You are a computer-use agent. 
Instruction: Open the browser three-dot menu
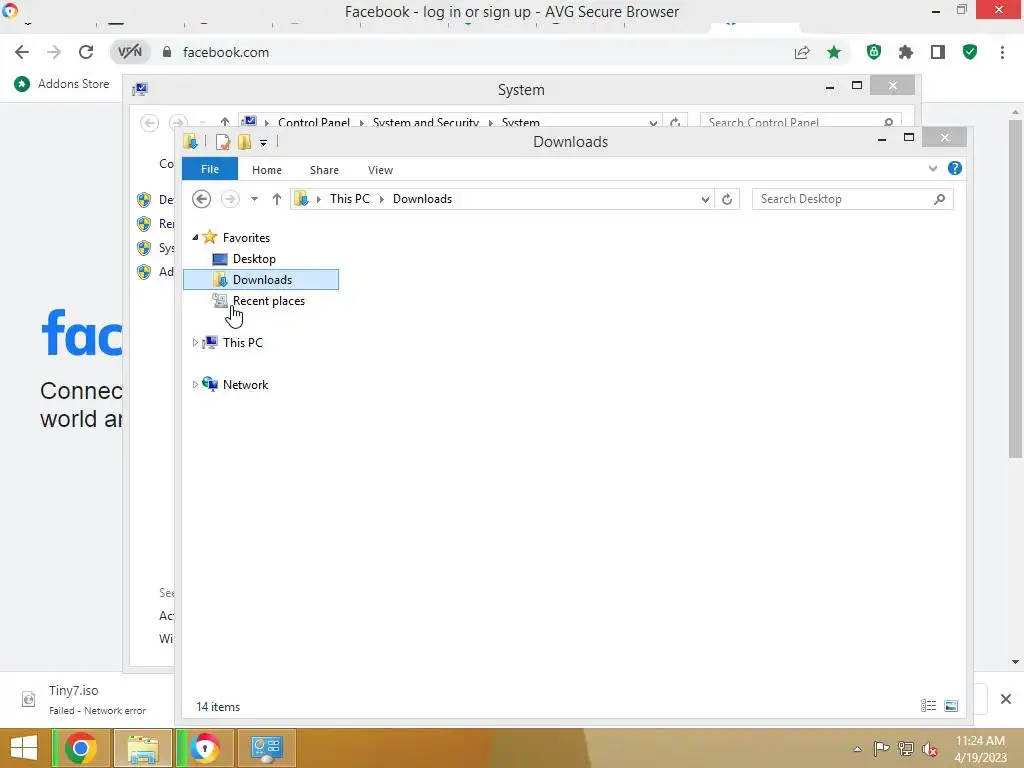(1002, 52)
